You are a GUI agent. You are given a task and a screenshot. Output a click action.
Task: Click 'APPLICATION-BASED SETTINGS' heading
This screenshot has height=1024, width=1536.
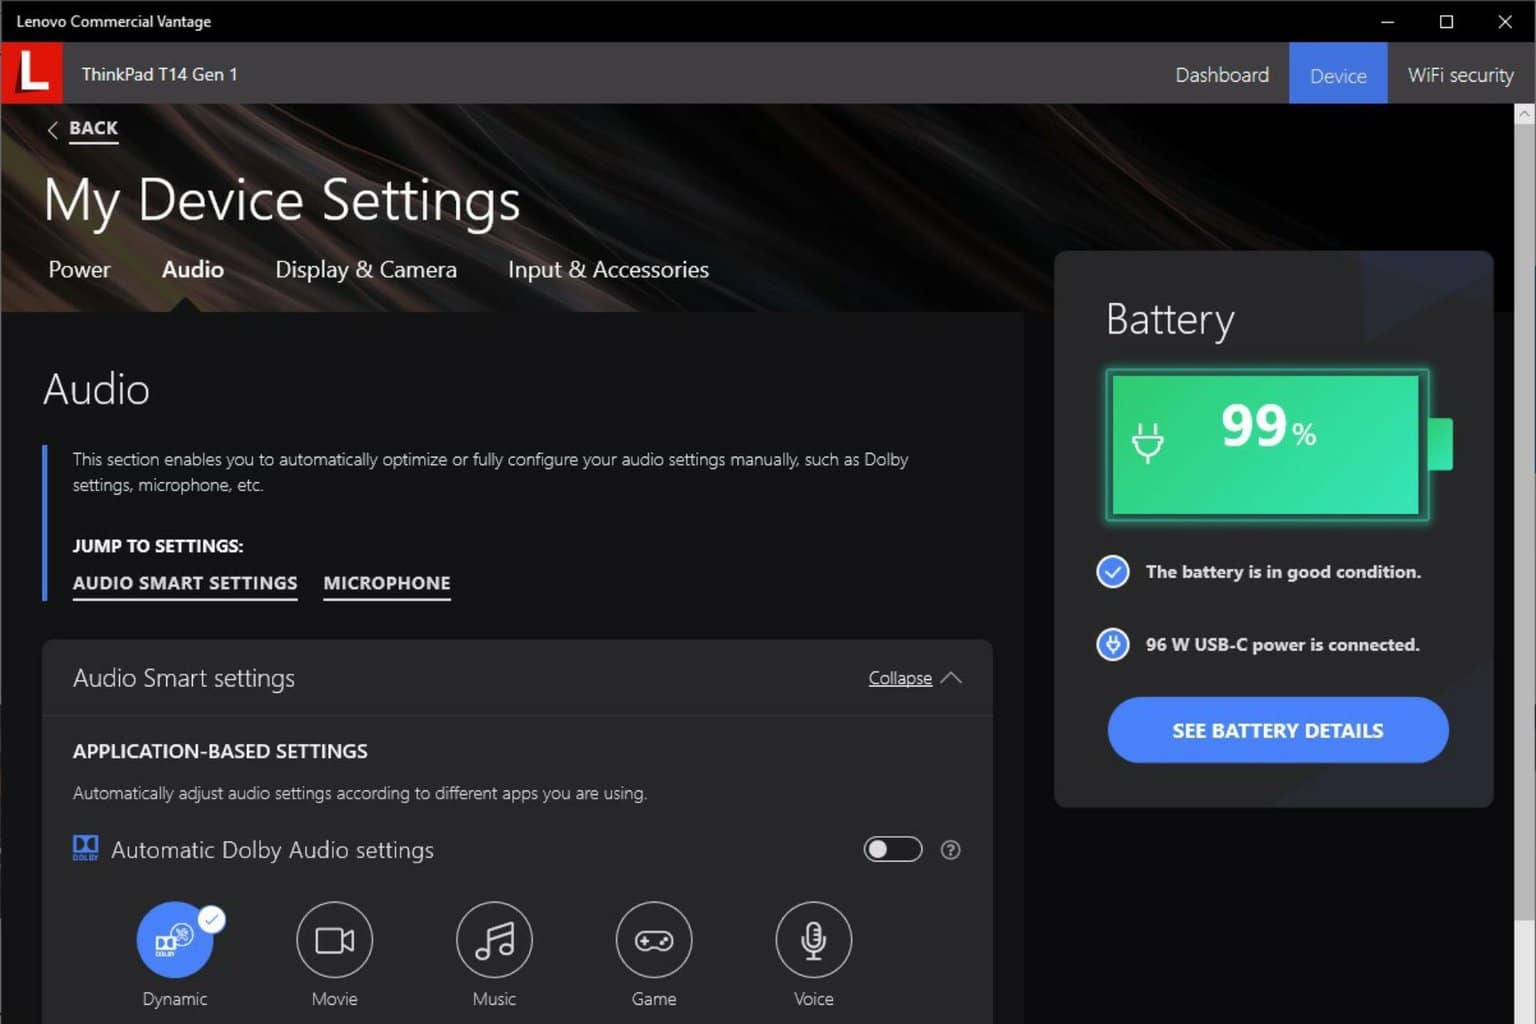(x=220, y=751)
